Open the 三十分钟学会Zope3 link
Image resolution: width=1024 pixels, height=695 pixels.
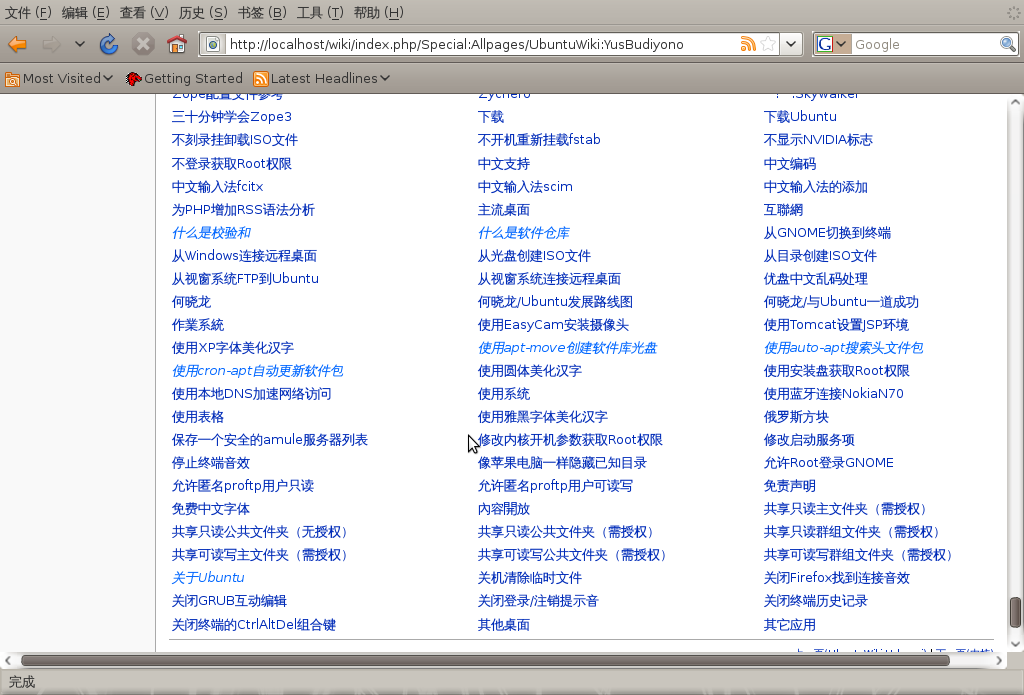(232, 117)
